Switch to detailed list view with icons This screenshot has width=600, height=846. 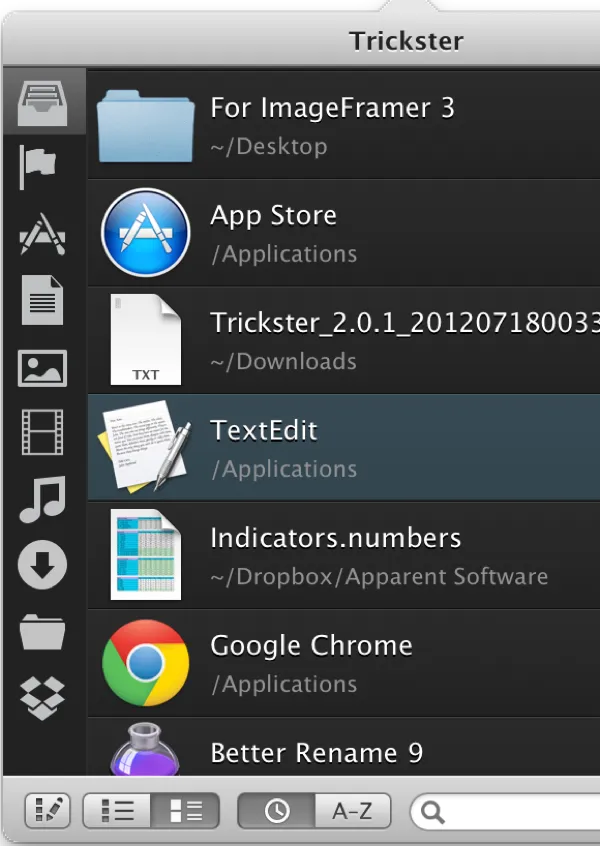pos(185,810)
